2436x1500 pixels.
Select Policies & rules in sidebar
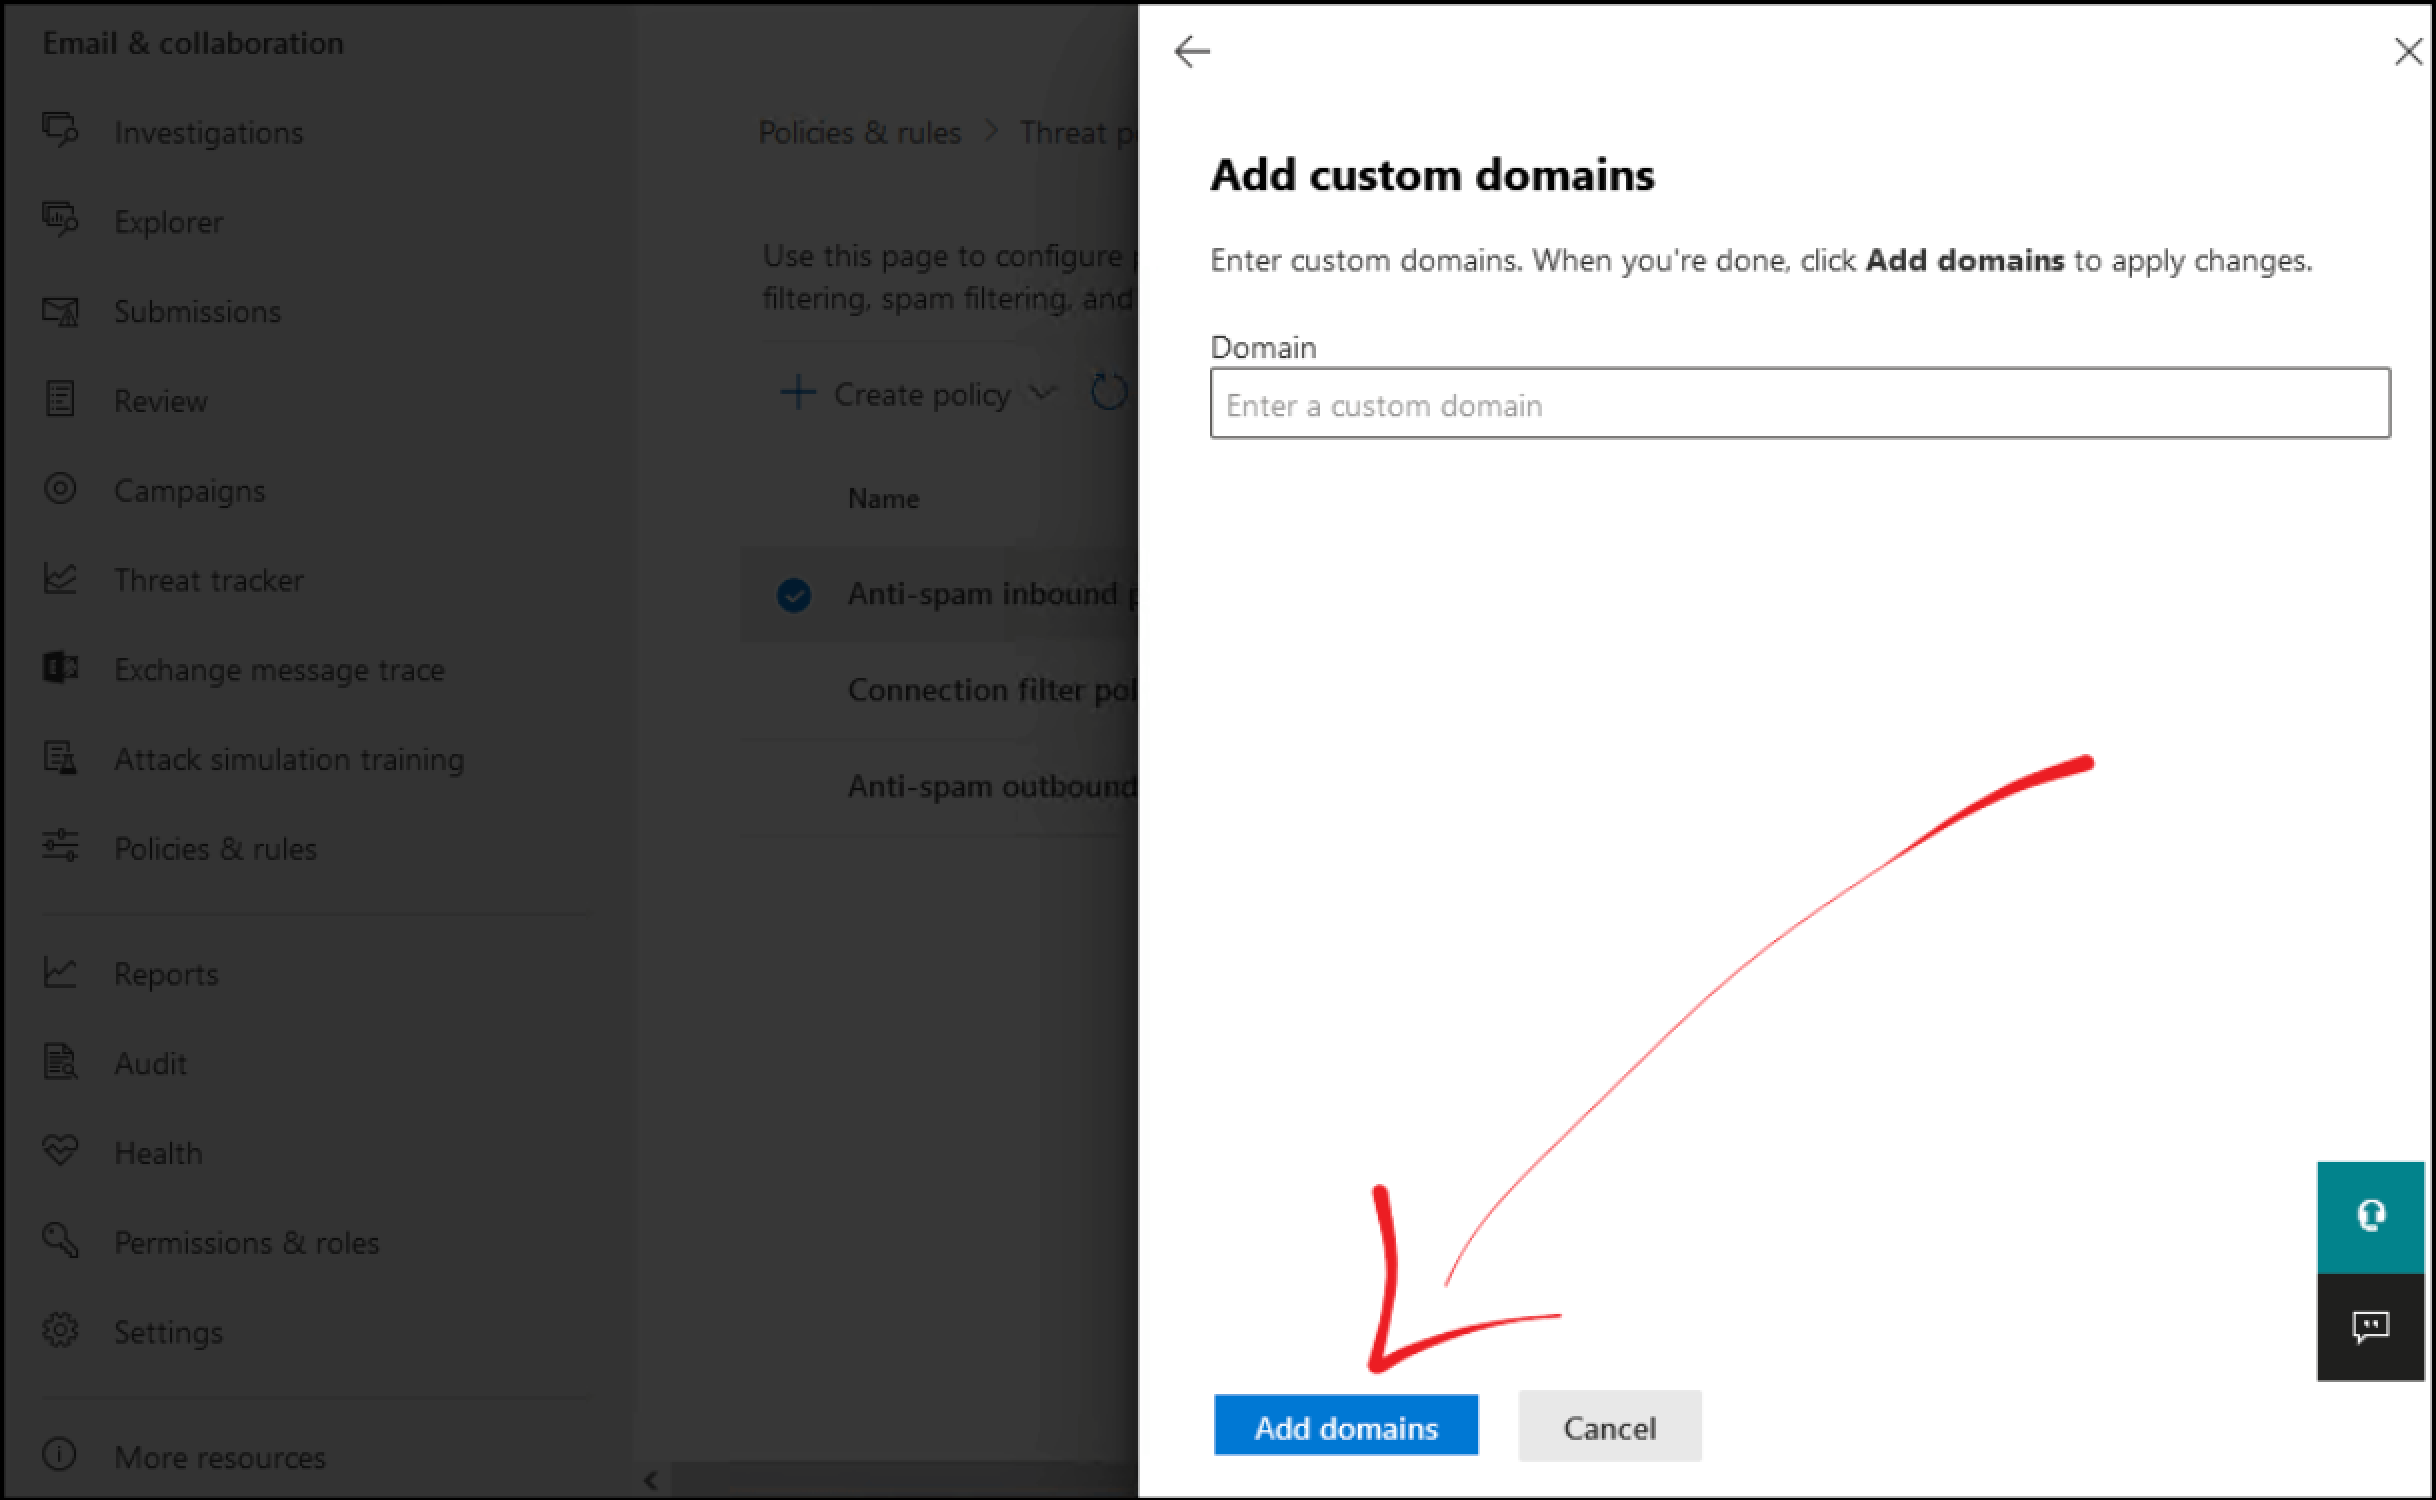(215, 849)
